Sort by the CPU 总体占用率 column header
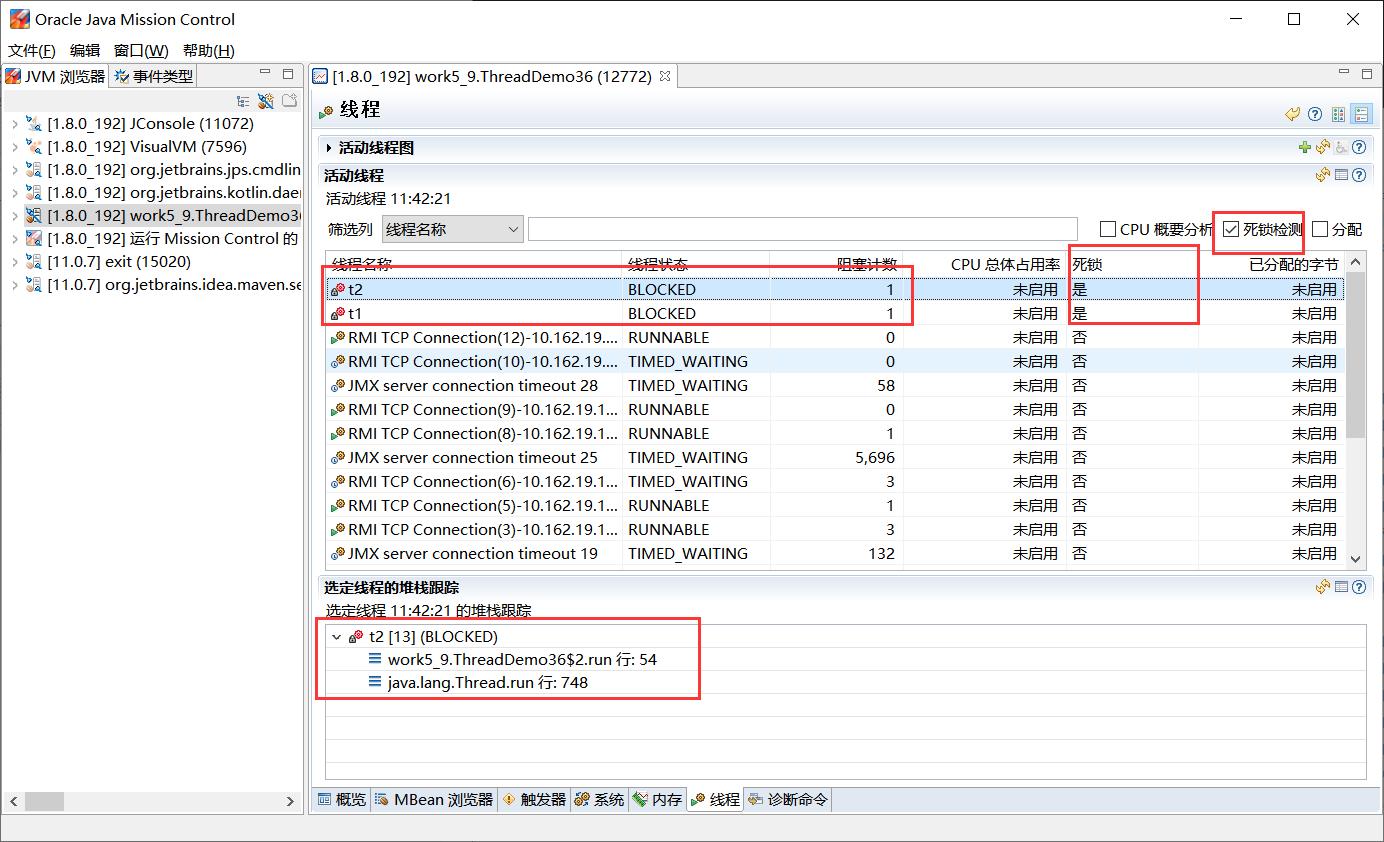Screen dimensions: 1384x842 click(984, 264)
